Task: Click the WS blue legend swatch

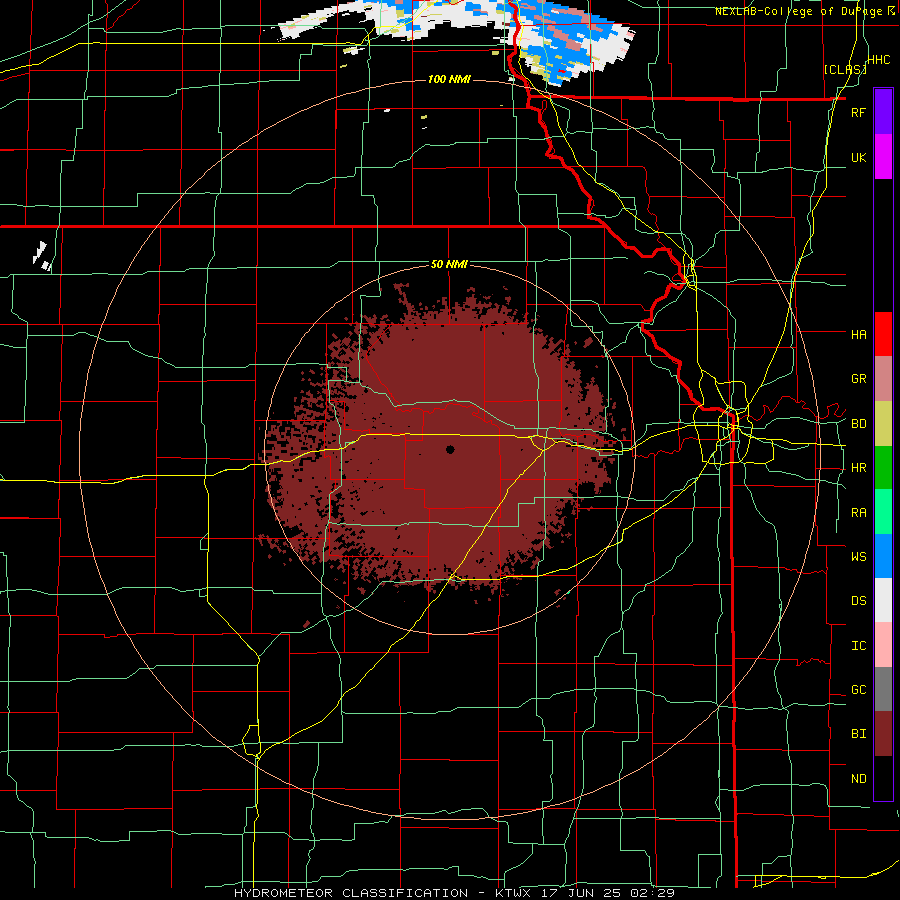Action: tap(883, 556)
